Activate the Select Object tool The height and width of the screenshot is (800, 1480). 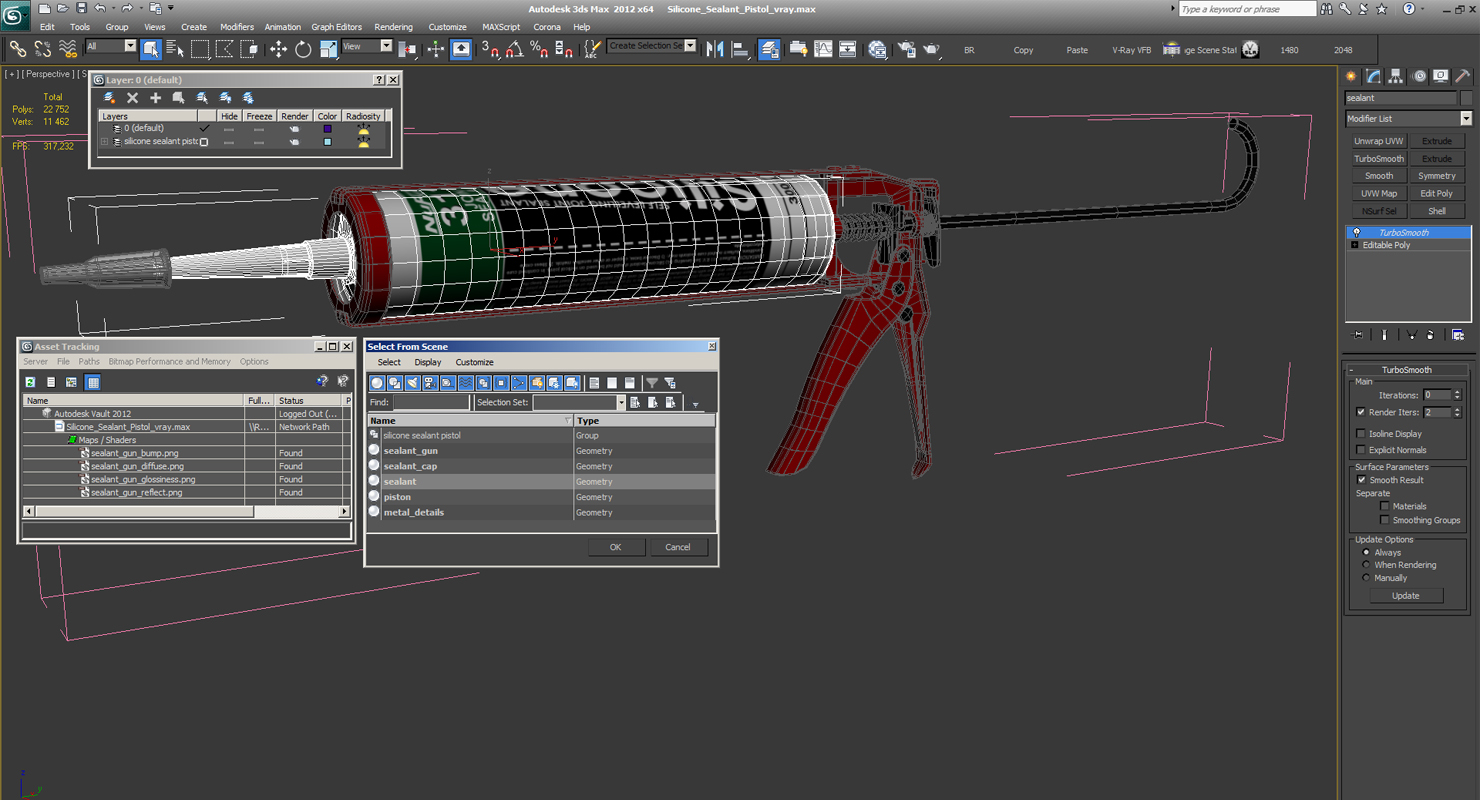point(151,49)
